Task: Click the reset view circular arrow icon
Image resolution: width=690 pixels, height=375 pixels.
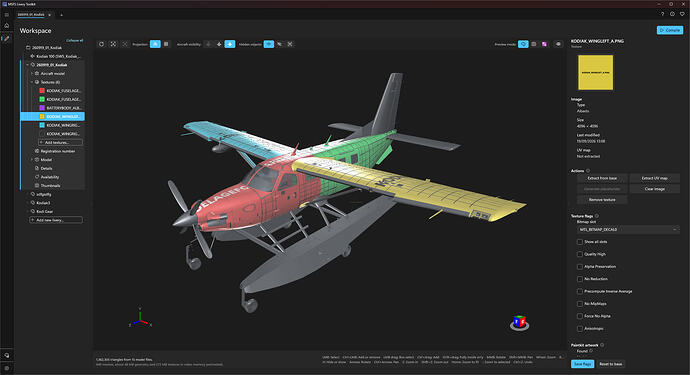Action: 102,44
